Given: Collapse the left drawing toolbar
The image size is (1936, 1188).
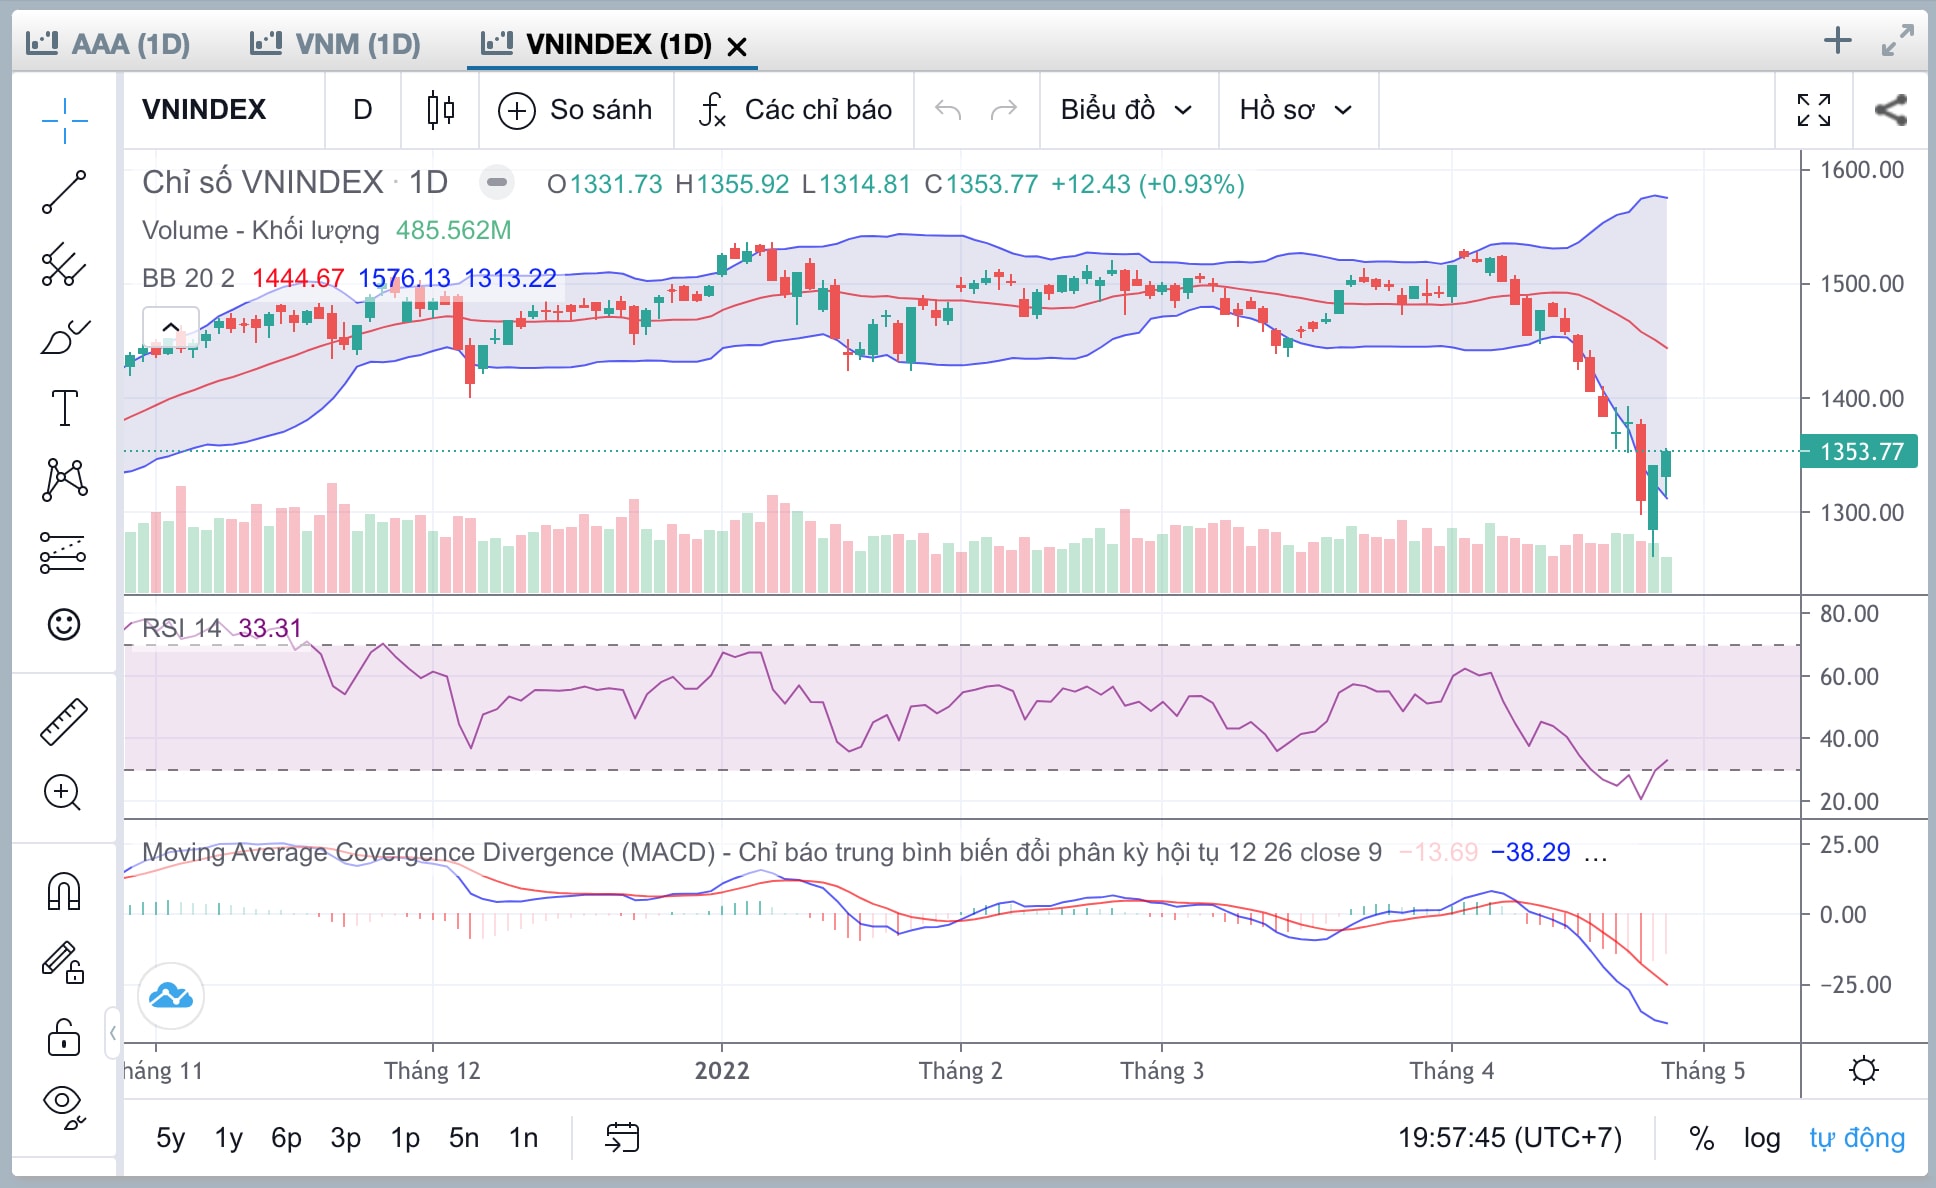Looking at the screenshot, I should point(112,1032).
